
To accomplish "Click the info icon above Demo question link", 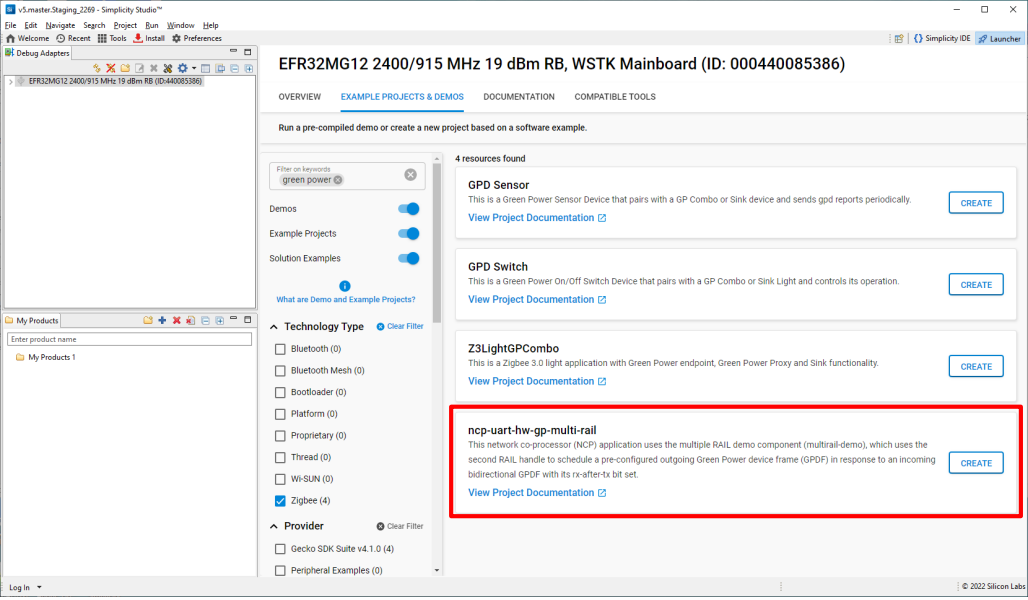I will coord(345,286).
